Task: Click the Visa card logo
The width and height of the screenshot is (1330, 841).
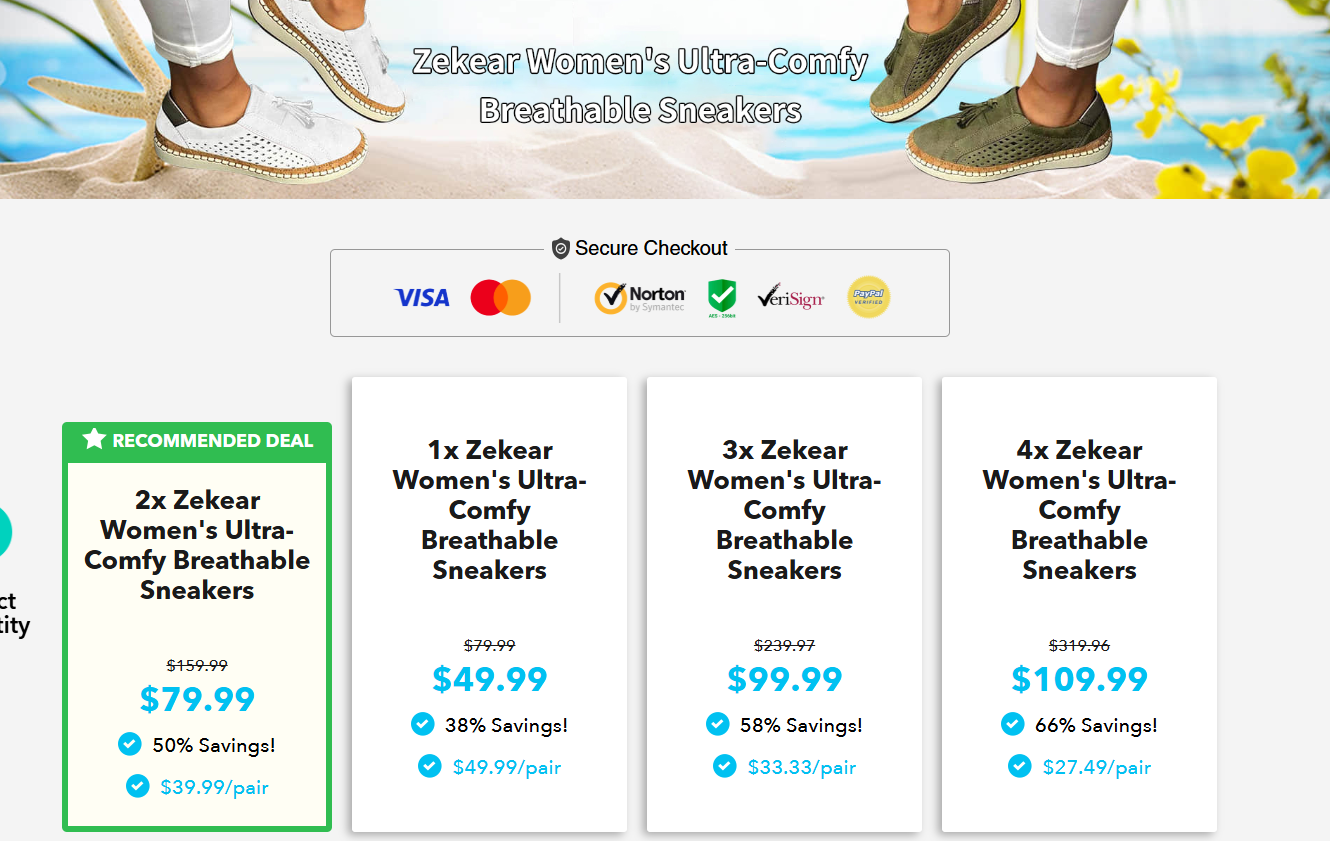Action: point(422,298)
